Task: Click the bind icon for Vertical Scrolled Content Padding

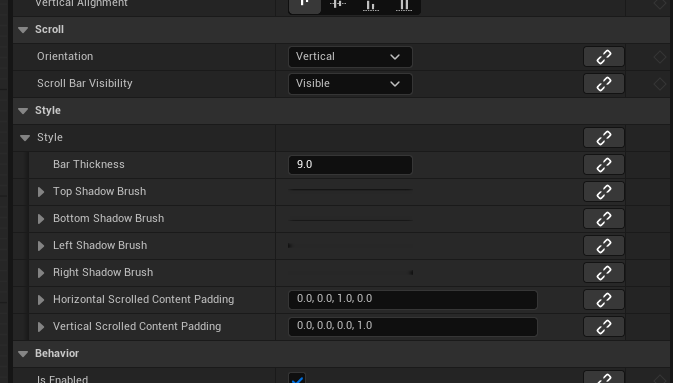Action: 603,327
